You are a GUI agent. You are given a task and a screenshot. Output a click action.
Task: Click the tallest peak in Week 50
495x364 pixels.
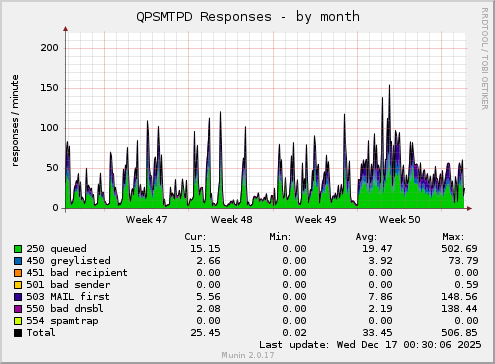pyautogui.click(x=389, y=86)
